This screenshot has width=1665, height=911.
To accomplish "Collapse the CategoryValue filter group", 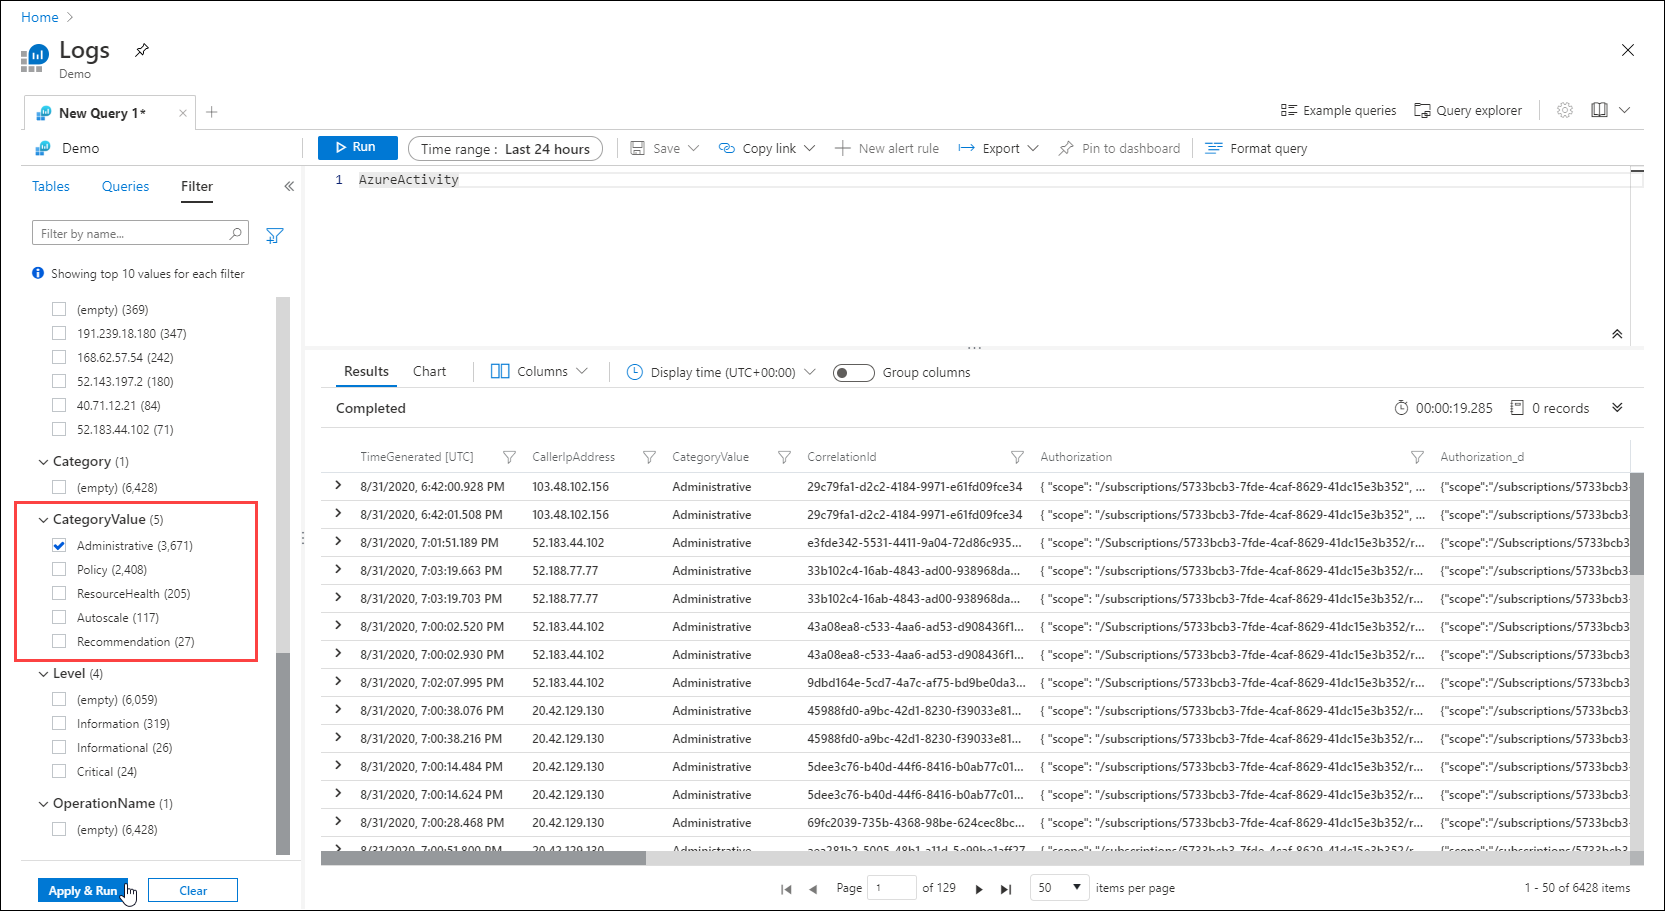I will click(x=43, y=520).
